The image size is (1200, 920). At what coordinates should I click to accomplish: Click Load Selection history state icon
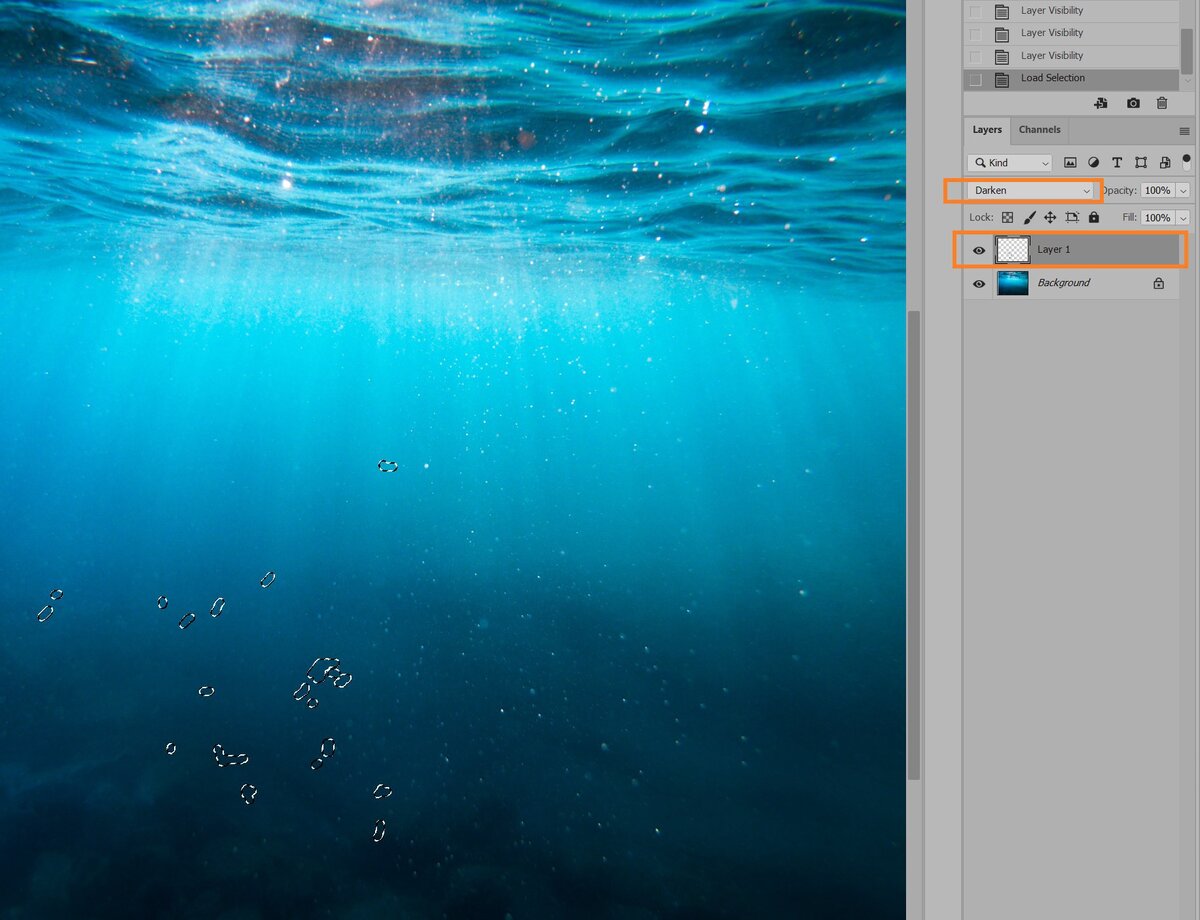click(x=1002, y=79)
